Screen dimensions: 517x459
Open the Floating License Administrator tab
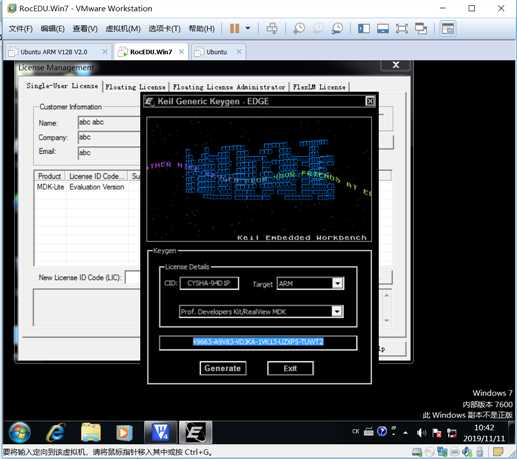click(229, 87)
